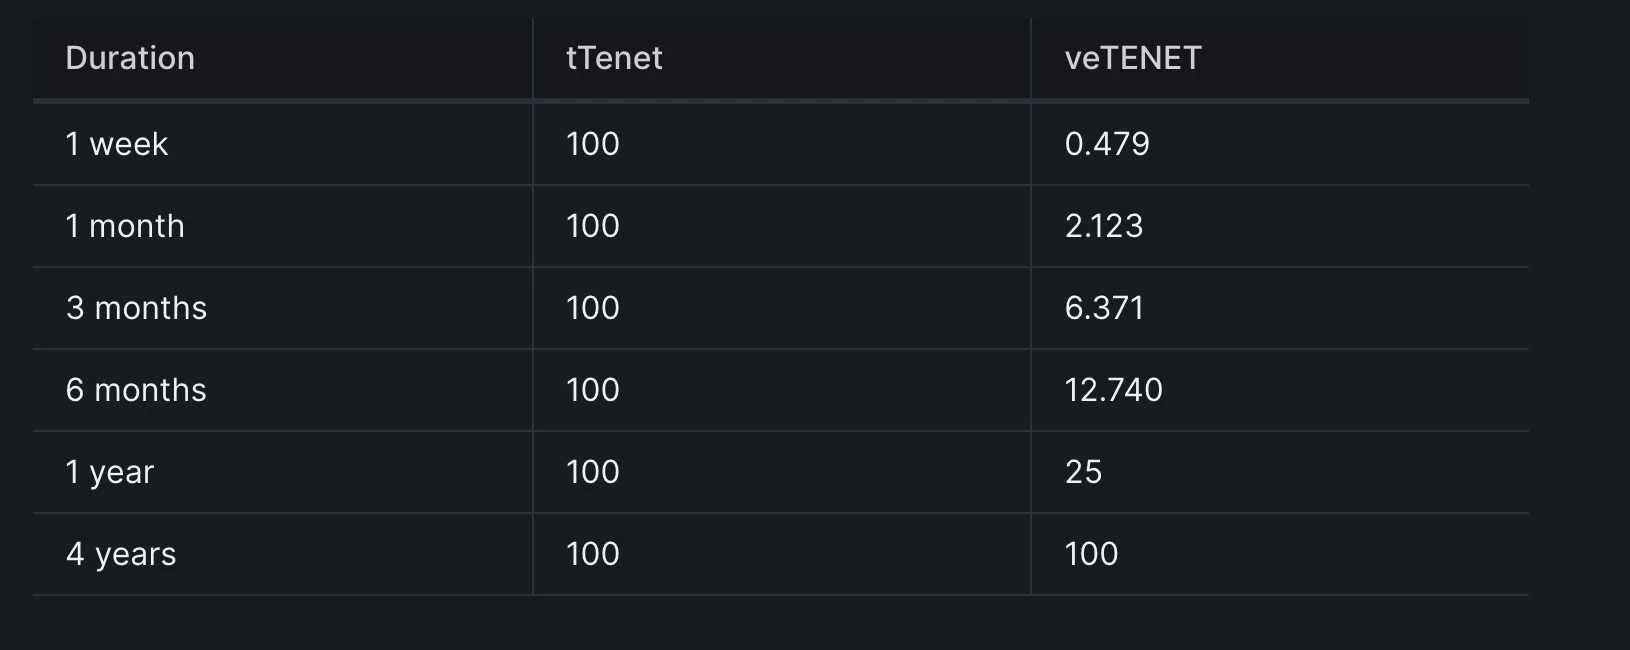
Task: Click the Duration column header
Action: coord(130,58)
